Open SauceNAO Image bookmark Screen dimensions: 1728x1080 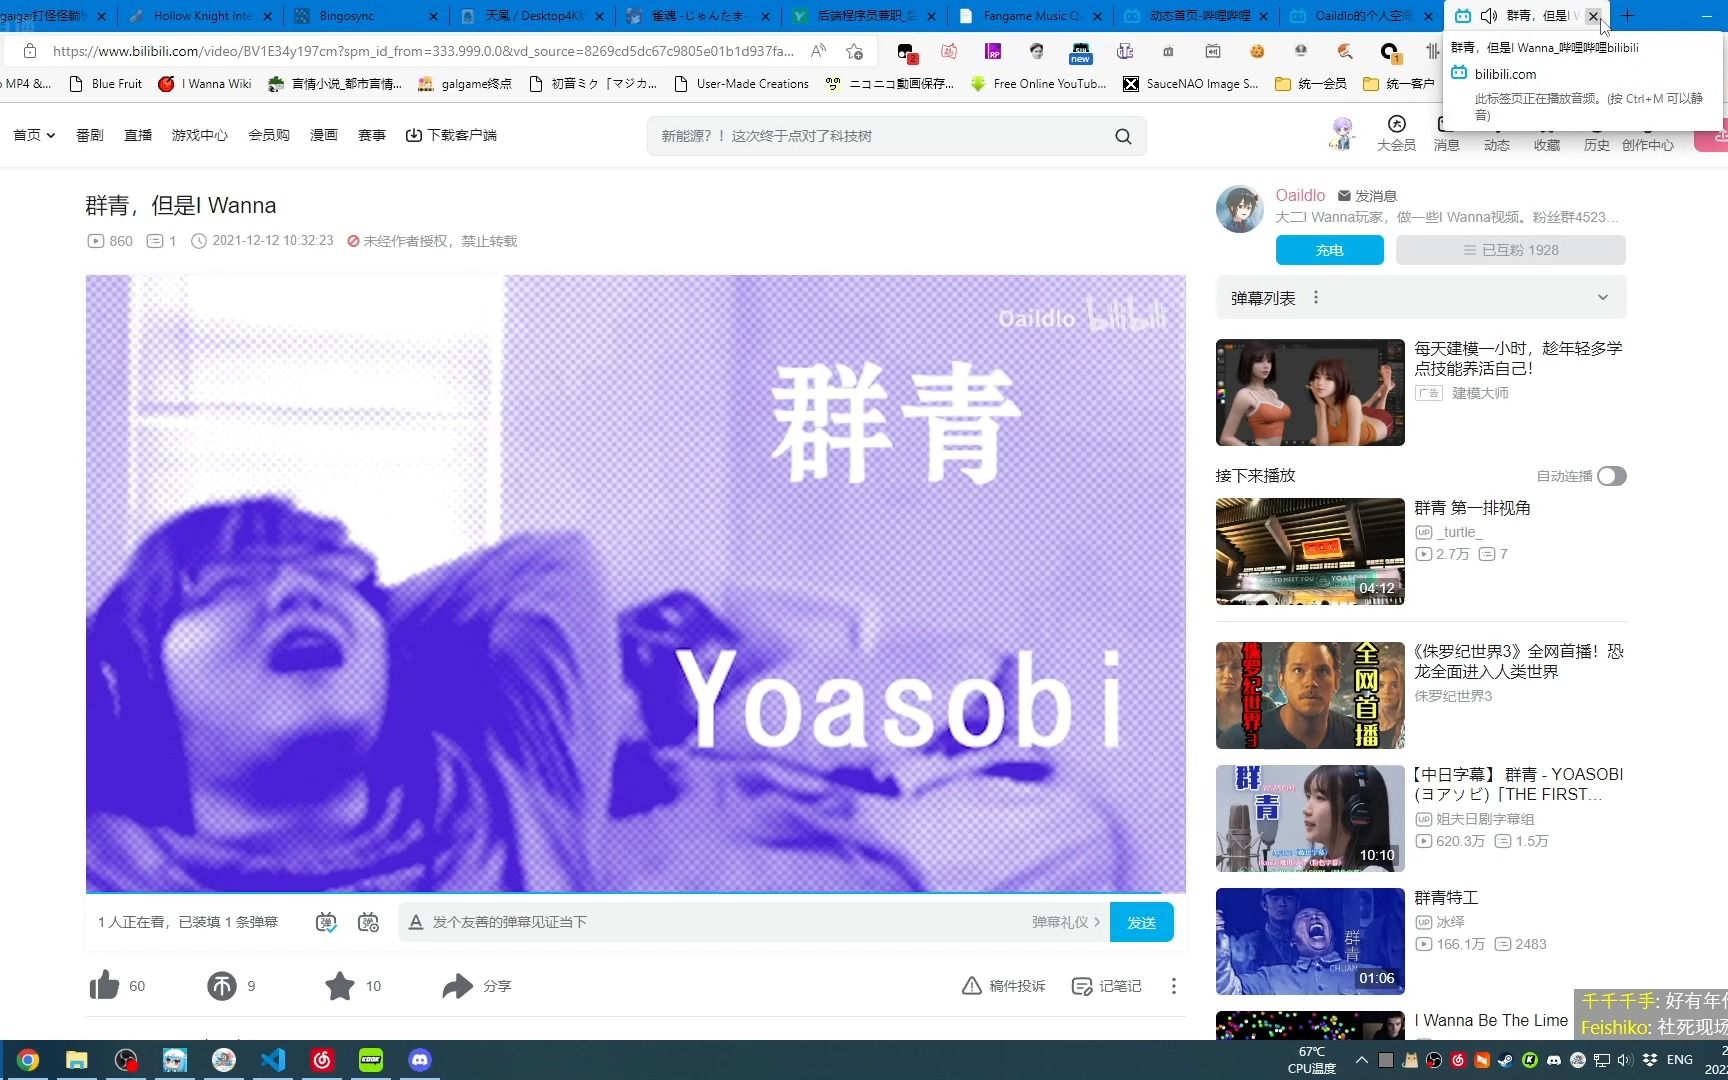point(1190,84)
